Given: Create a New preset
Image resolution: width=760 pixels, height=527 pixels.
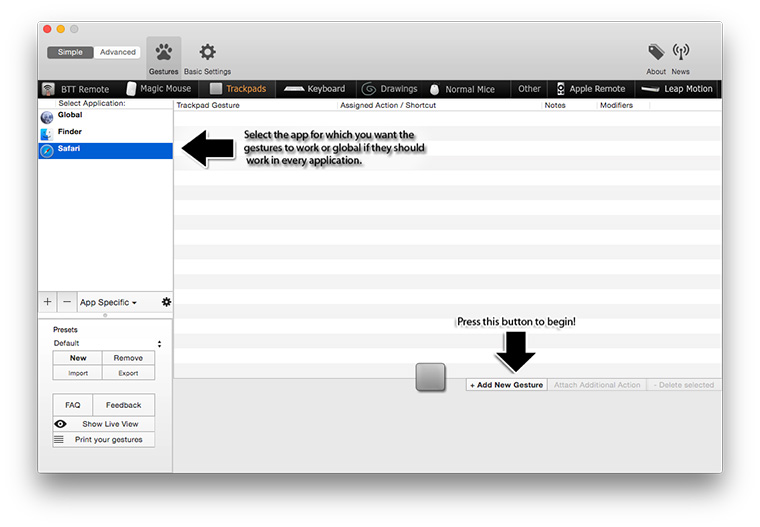Looking at the screenshot, I should [78, 358].
